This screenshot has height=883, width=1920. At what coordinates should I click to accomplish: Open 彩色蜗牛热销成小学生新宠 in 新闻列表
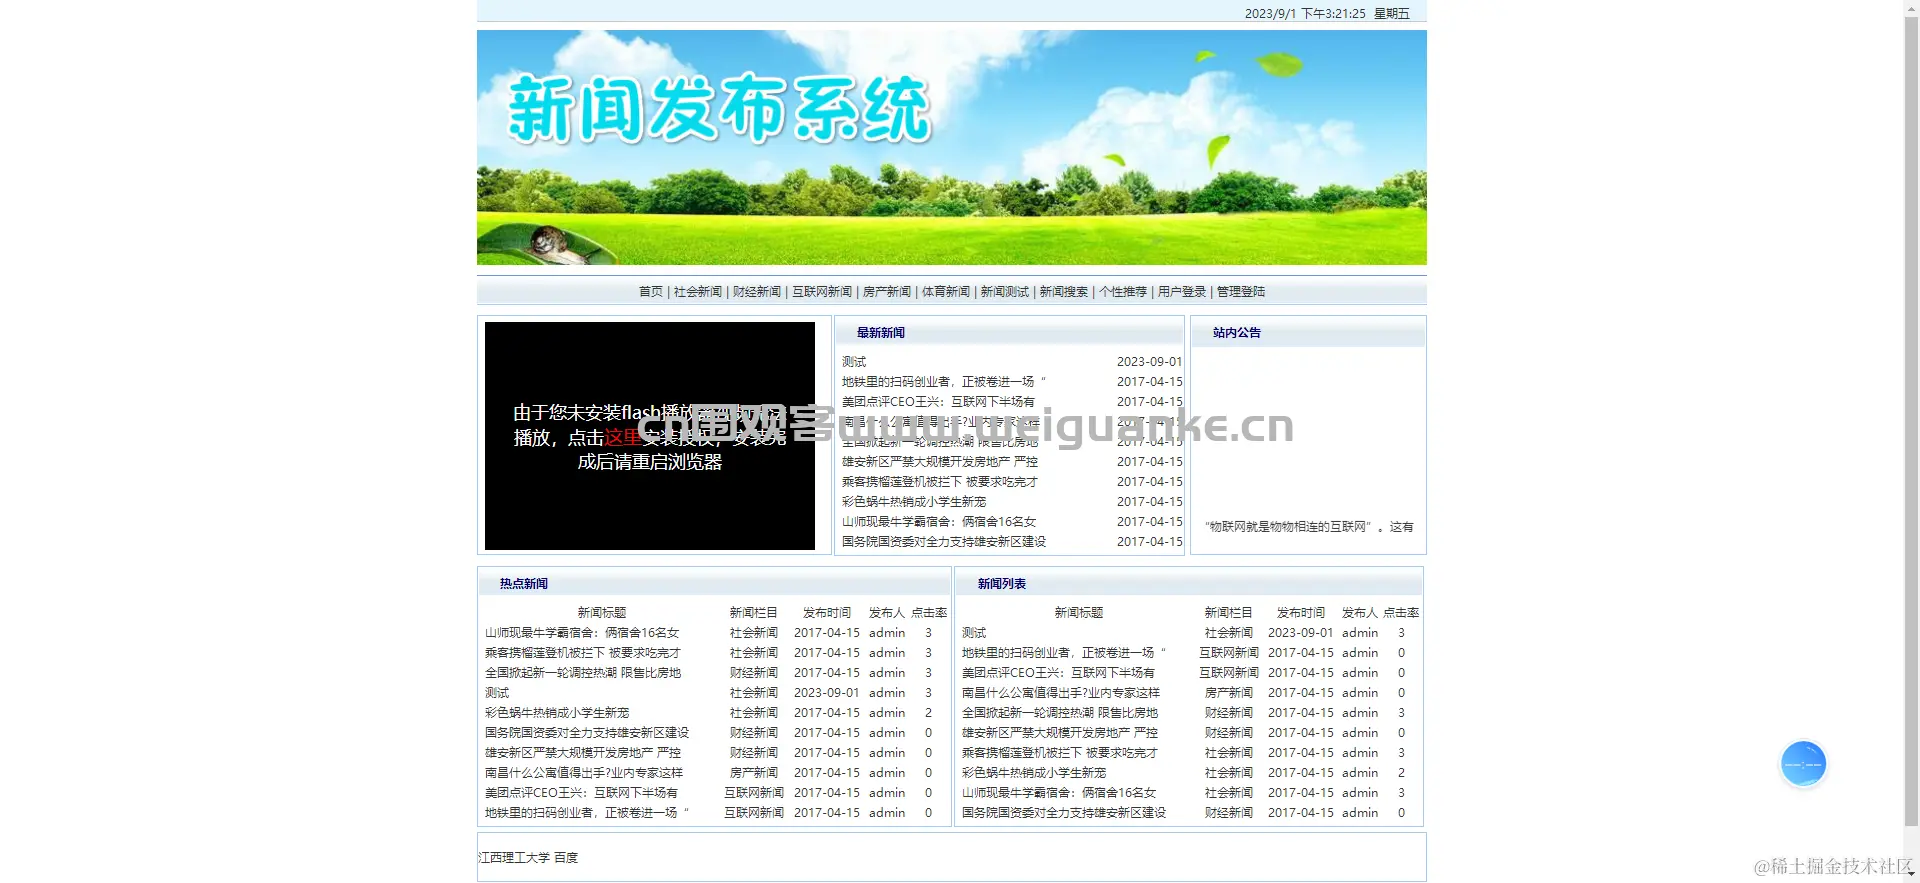[x=1034, y=773]
